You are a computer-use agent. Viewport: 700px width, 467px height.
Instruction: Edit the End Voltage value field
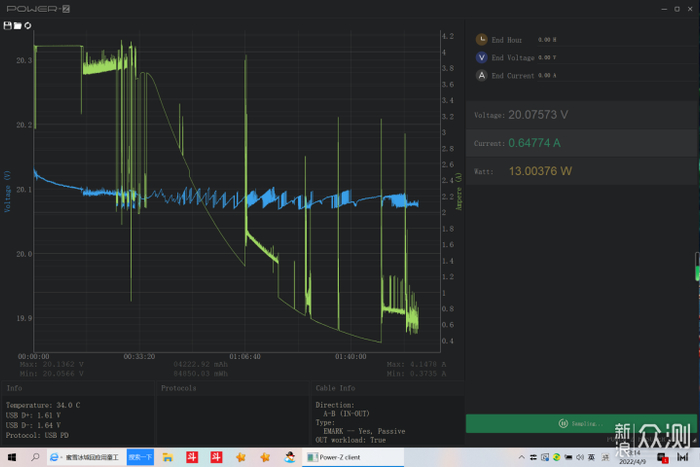[x=547, y=58]
